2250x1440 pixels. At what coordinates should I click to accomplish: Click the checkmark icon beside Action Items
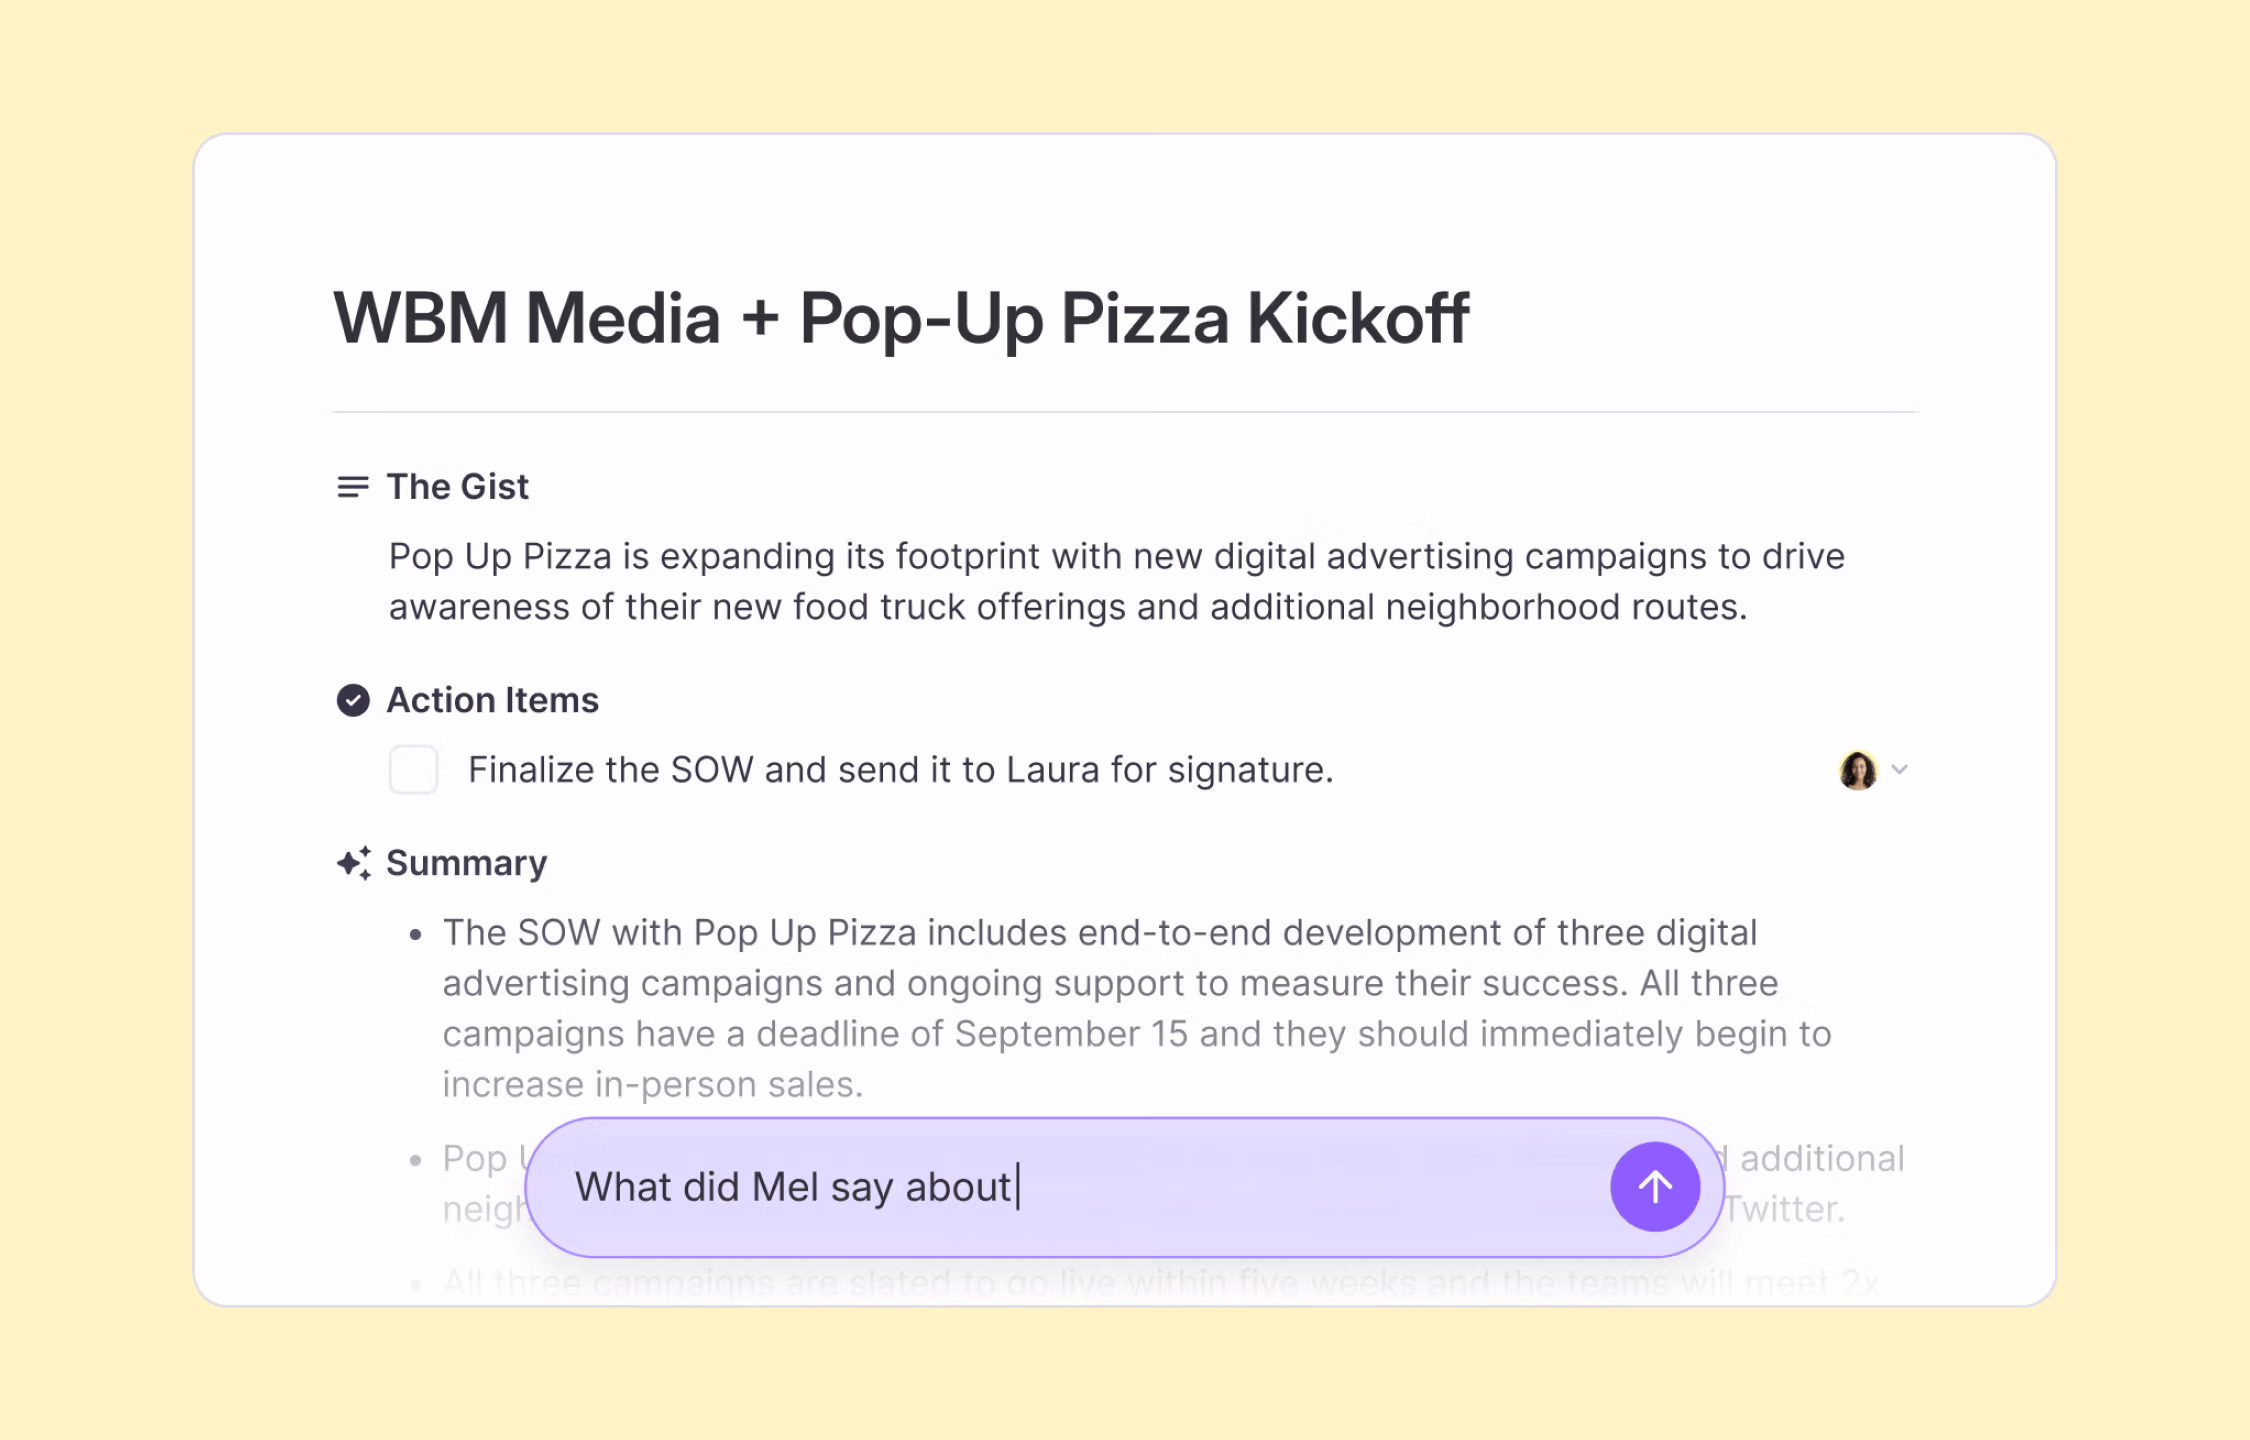352,700
